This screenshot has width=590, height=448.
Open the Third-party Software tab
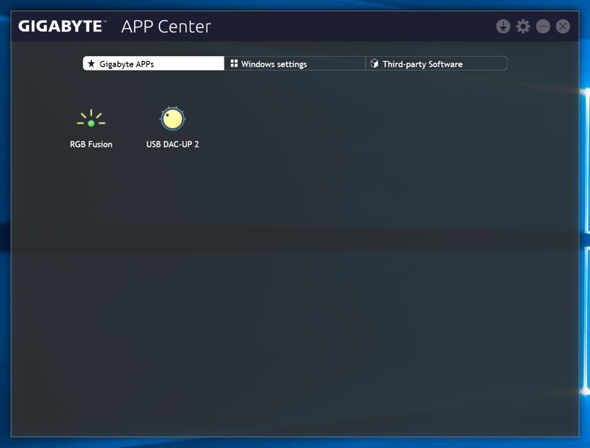pyautogui.click(x=436, y=64)
